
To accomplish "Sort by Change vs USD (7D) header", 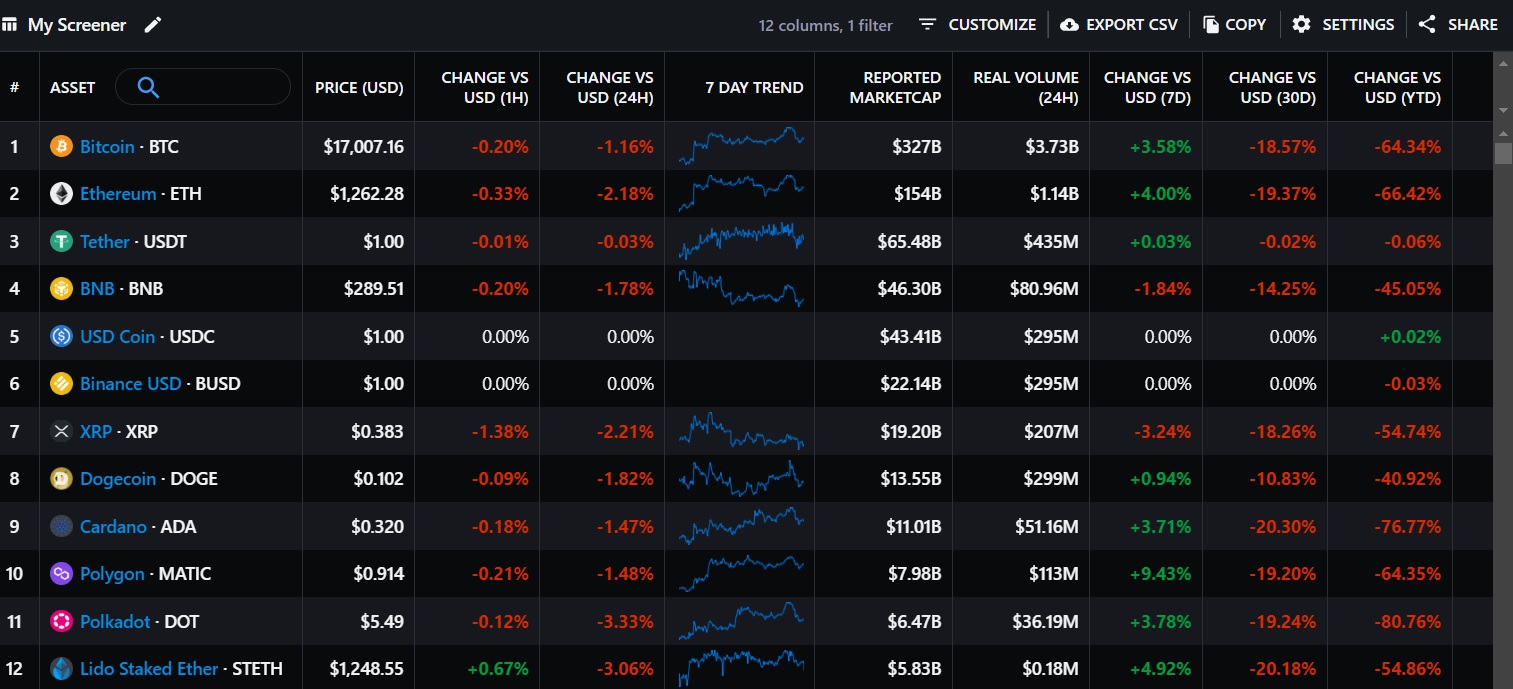I will tap(1148, 87).
